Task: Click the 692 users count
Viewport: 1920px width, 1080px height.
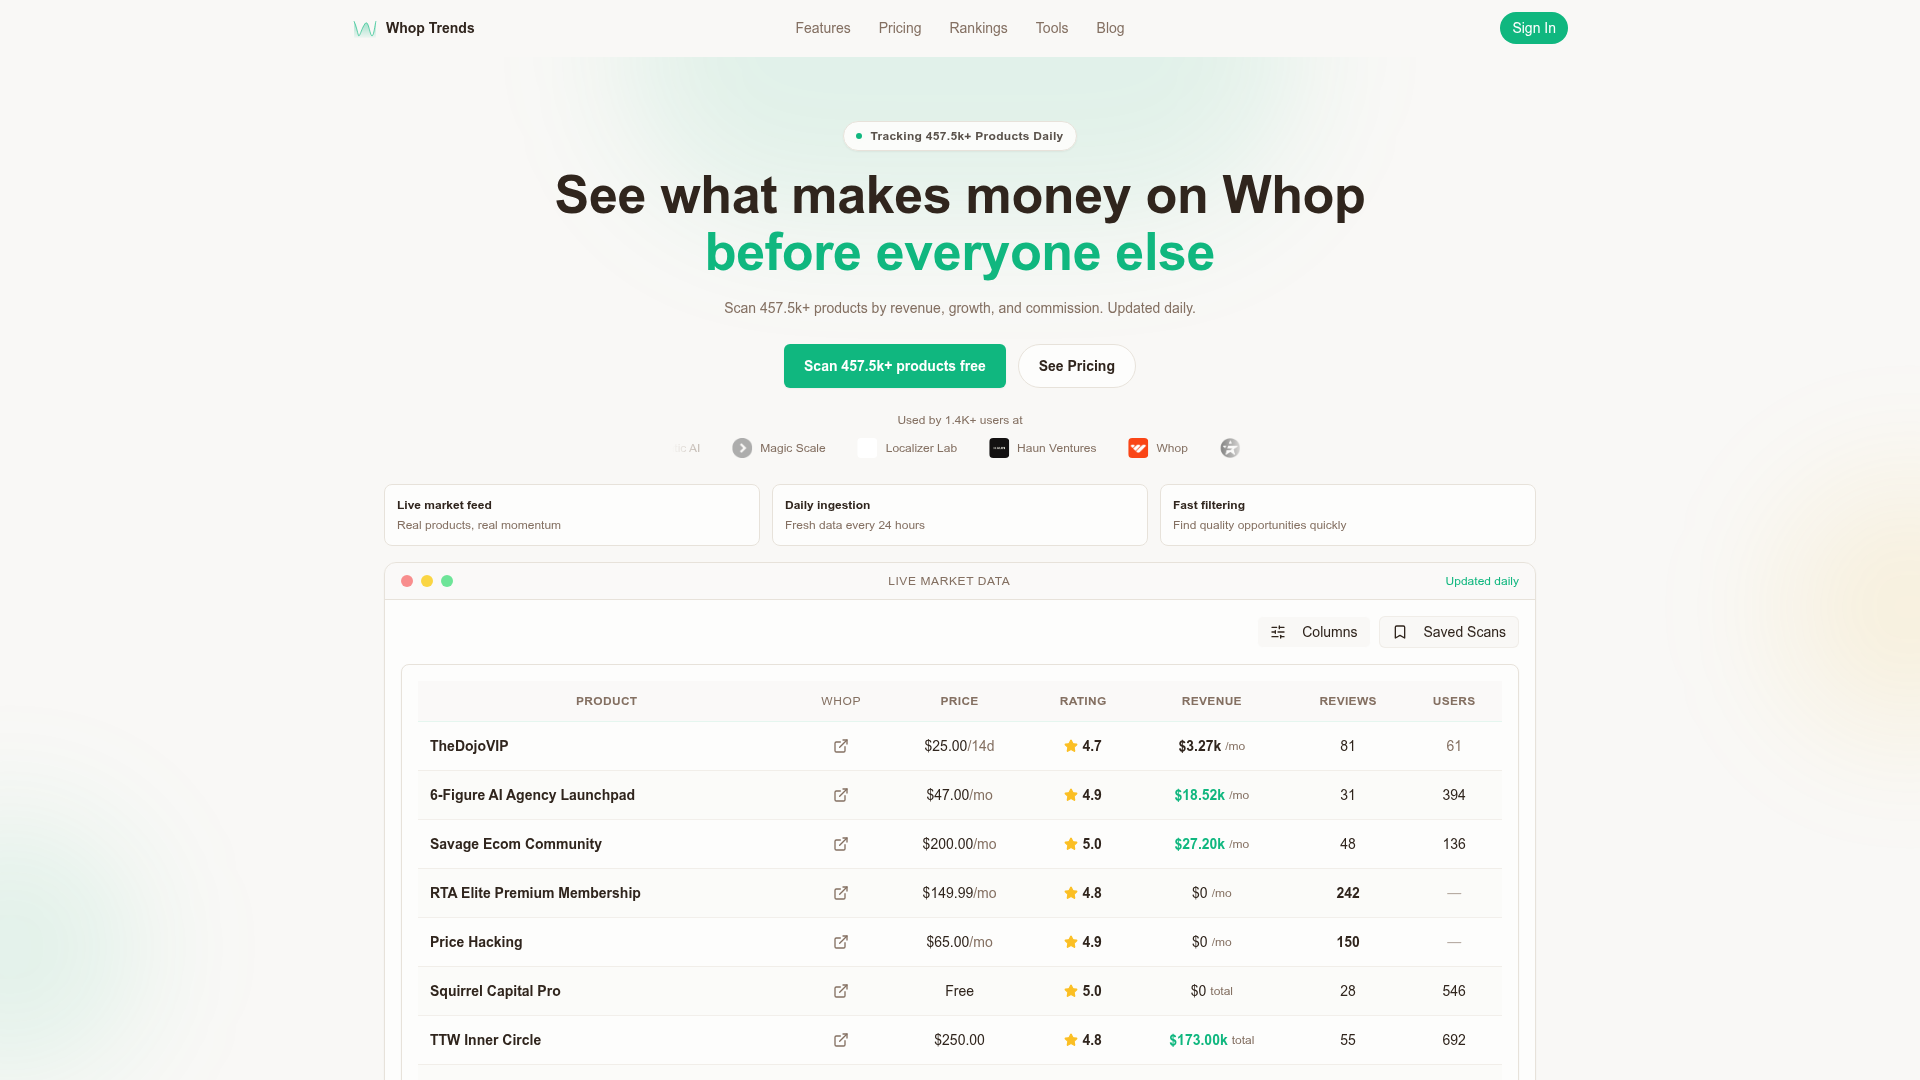Action: pyautogui.click(x=1454, y=1040)
